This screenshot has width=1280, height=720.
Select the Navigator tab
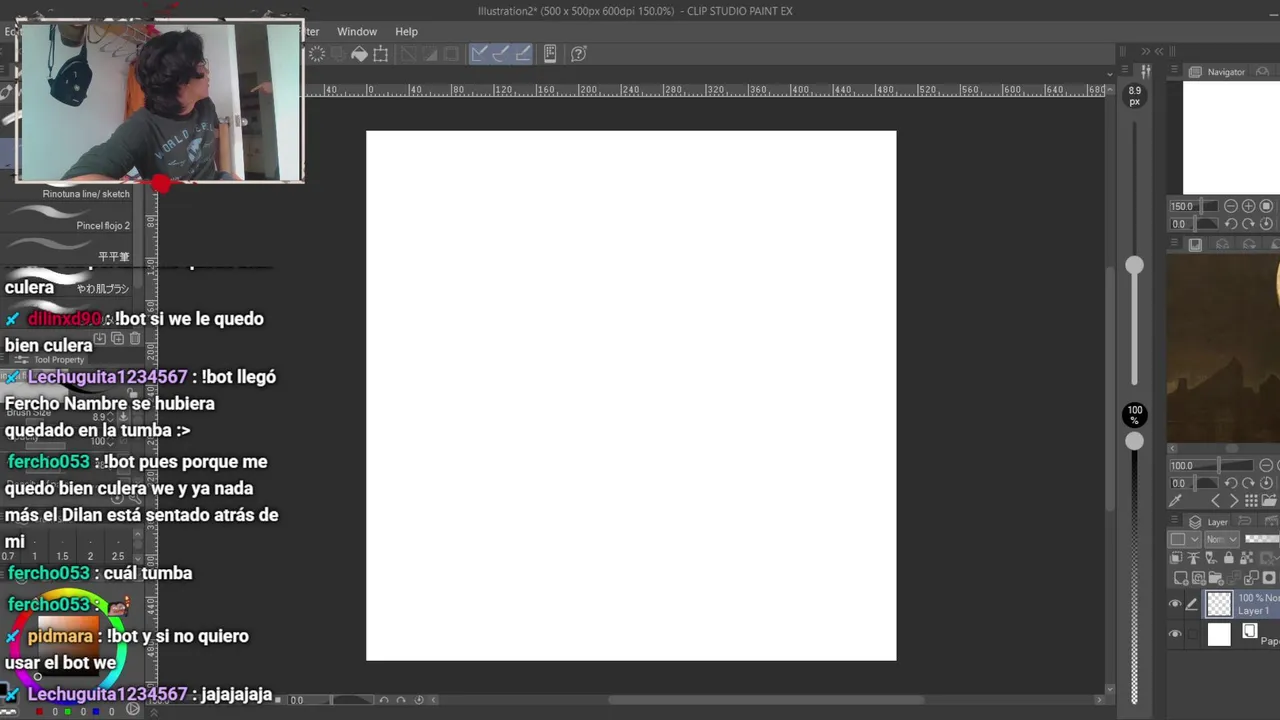point(1217,72)
